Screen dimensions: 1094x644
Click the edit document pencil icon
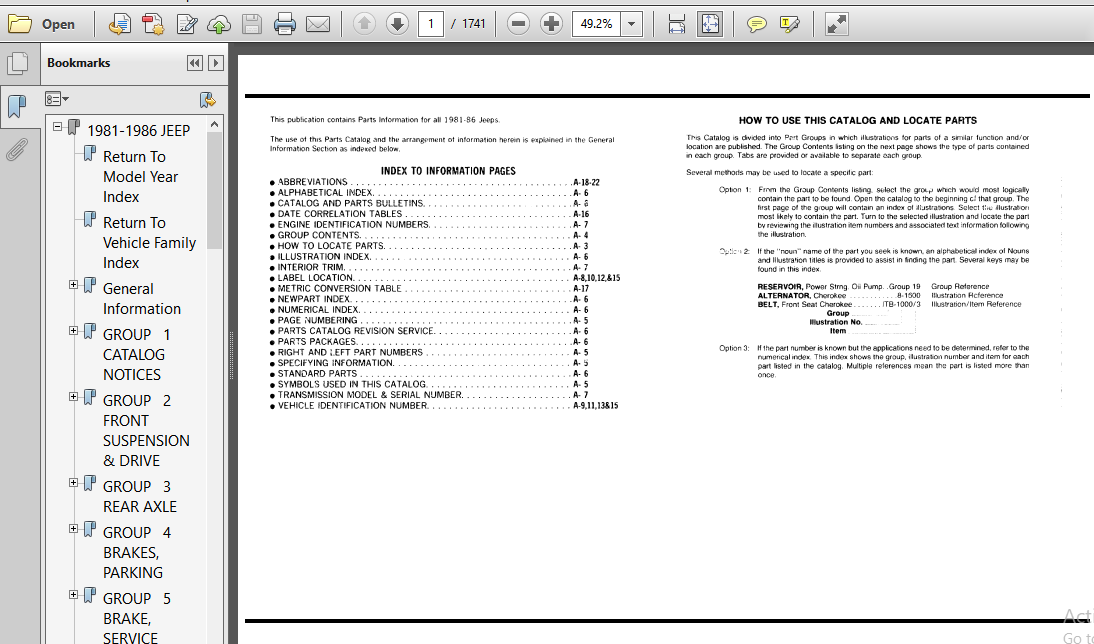pyautogui.click(x=186, y=24)
